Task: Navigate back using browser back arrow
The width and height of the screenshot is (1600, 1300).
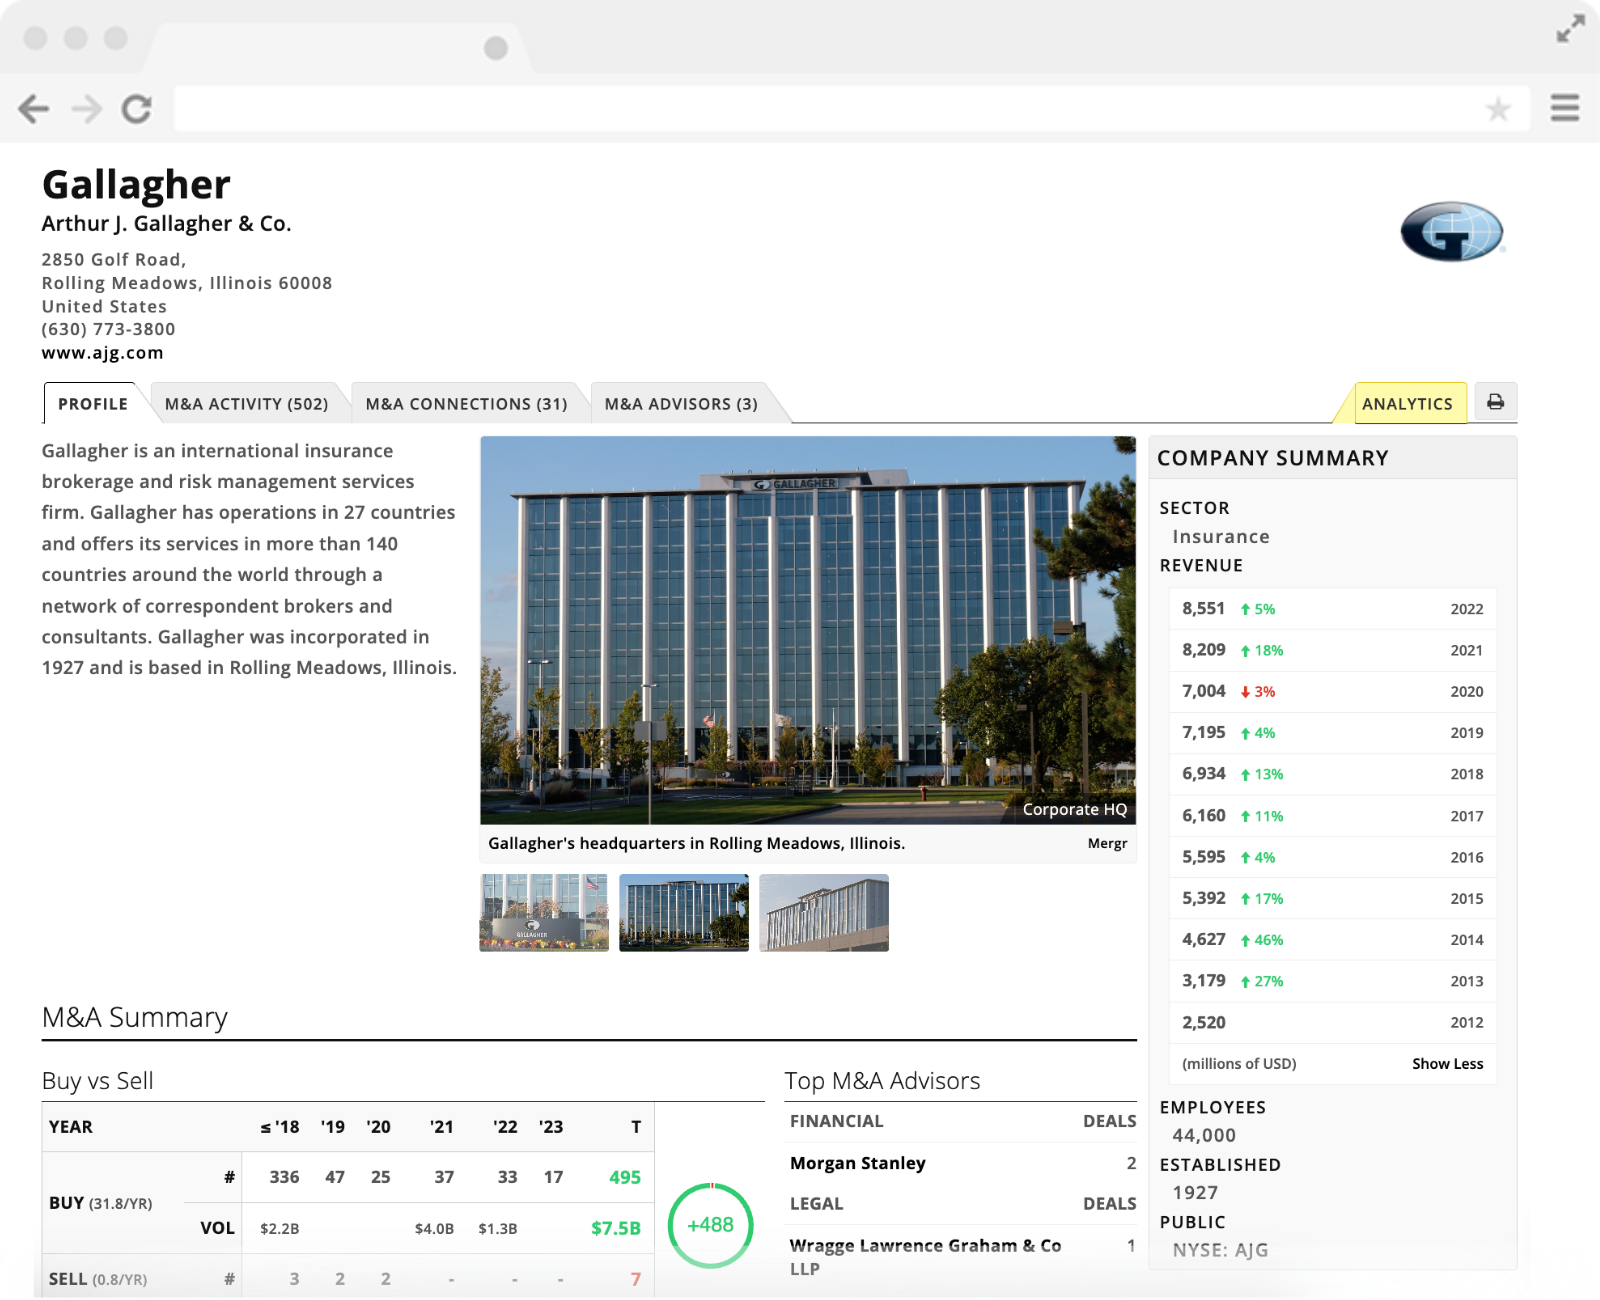Action: (36, 109)
